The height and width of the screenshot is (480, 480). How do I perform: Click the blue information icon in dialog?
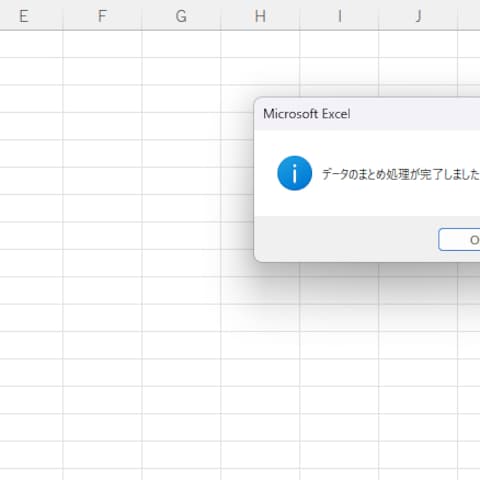[295, 173]
